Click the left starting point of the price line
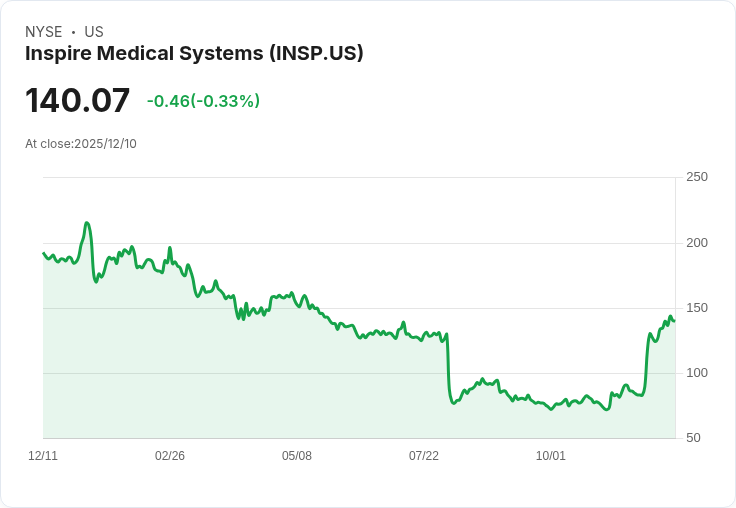This screenshot has height=508, width=736. (x=43, y=253)
